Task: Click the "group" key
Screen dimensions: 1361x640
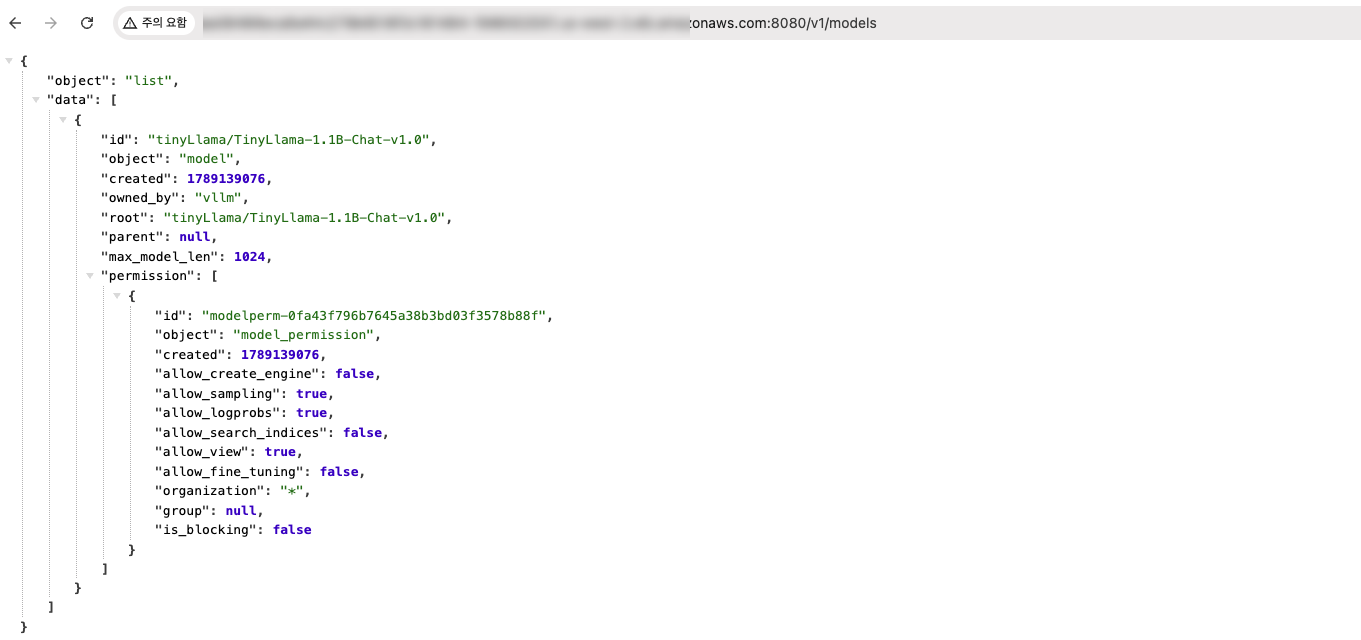Action: [x=182, y=511]
